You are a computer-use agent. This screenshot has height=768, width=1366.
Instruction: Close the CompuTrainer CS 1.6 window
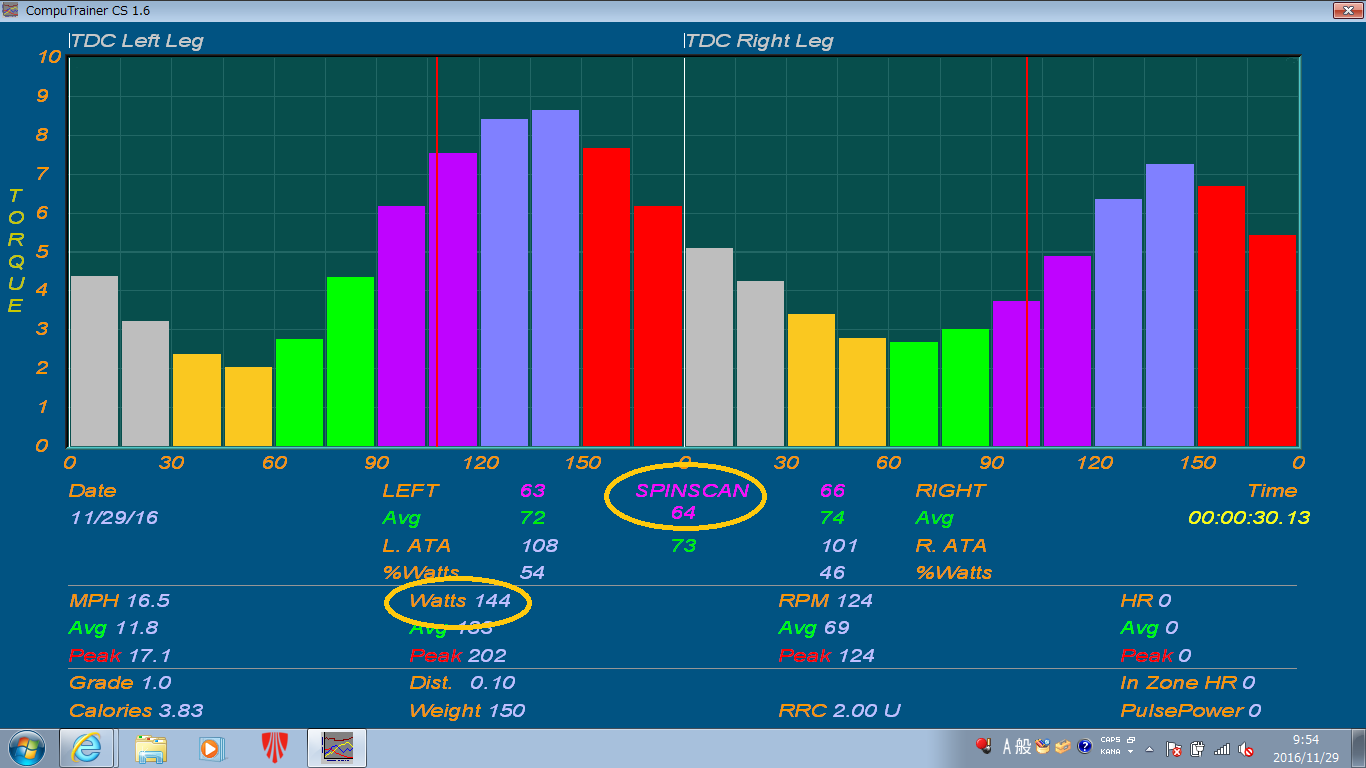[x=1346, y=9]
